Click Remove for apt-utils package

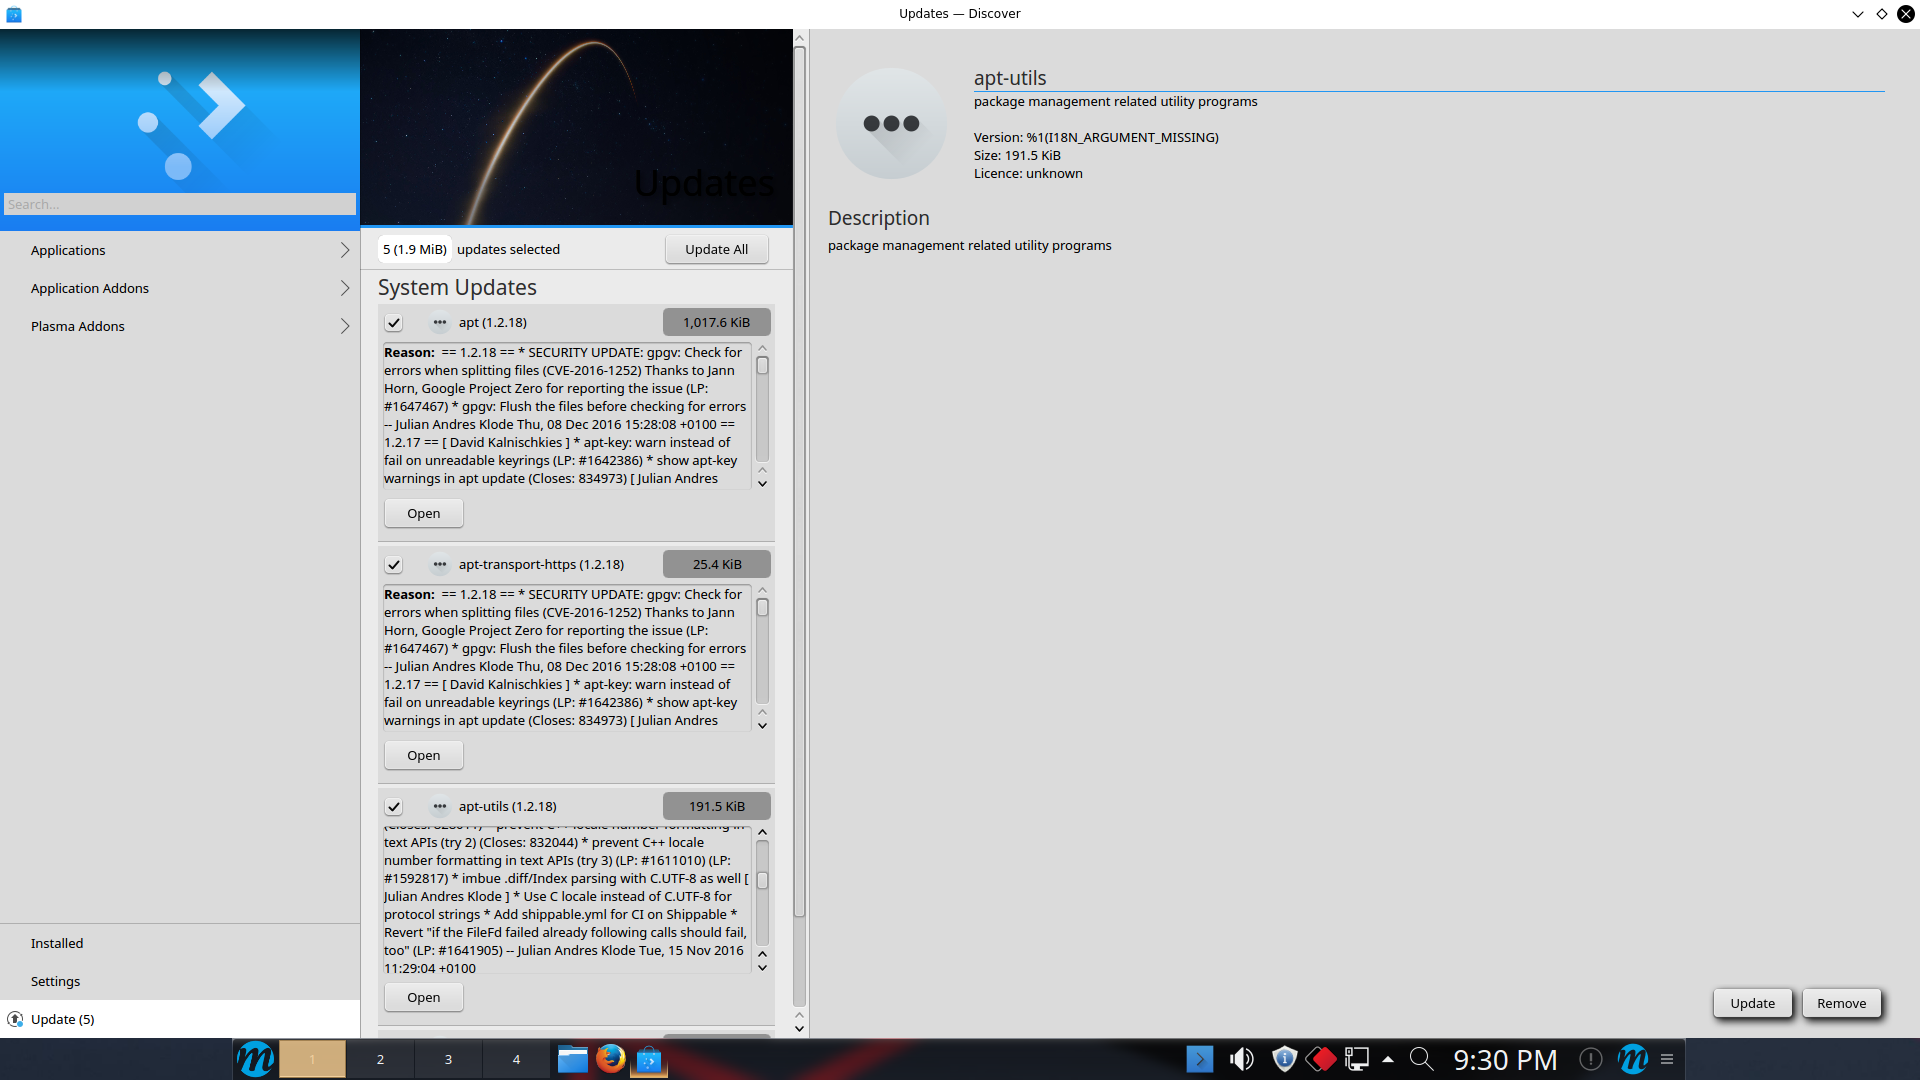[1841, 1003]
